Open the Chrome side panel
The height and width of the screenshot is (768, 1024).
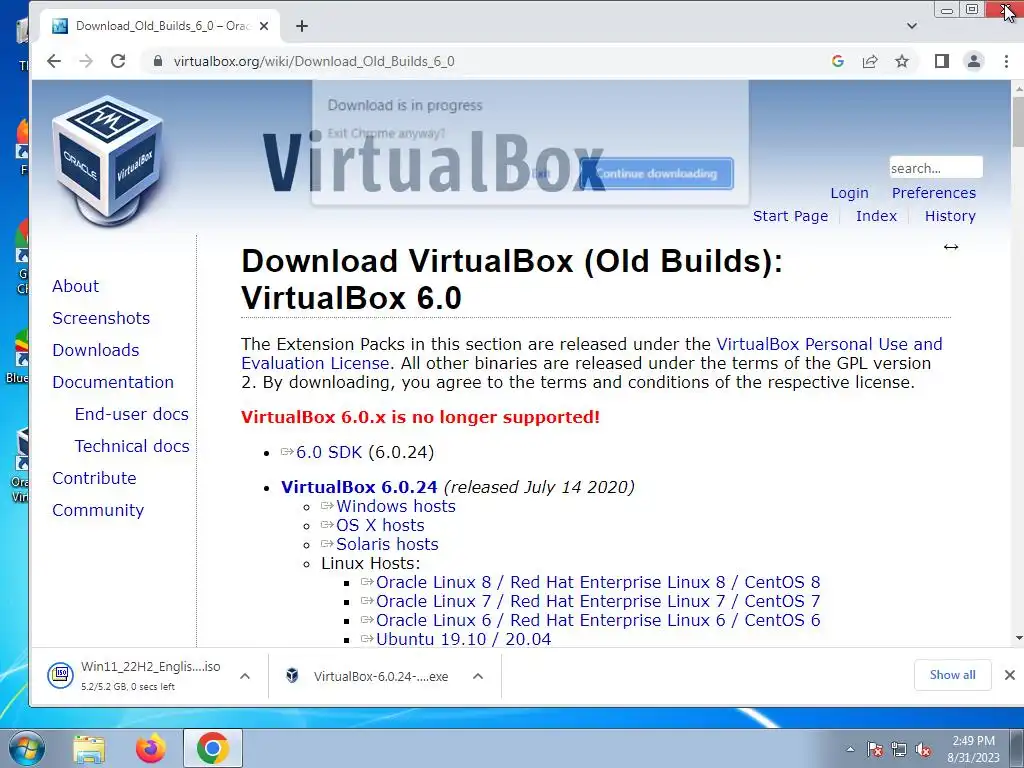[941, 61]
